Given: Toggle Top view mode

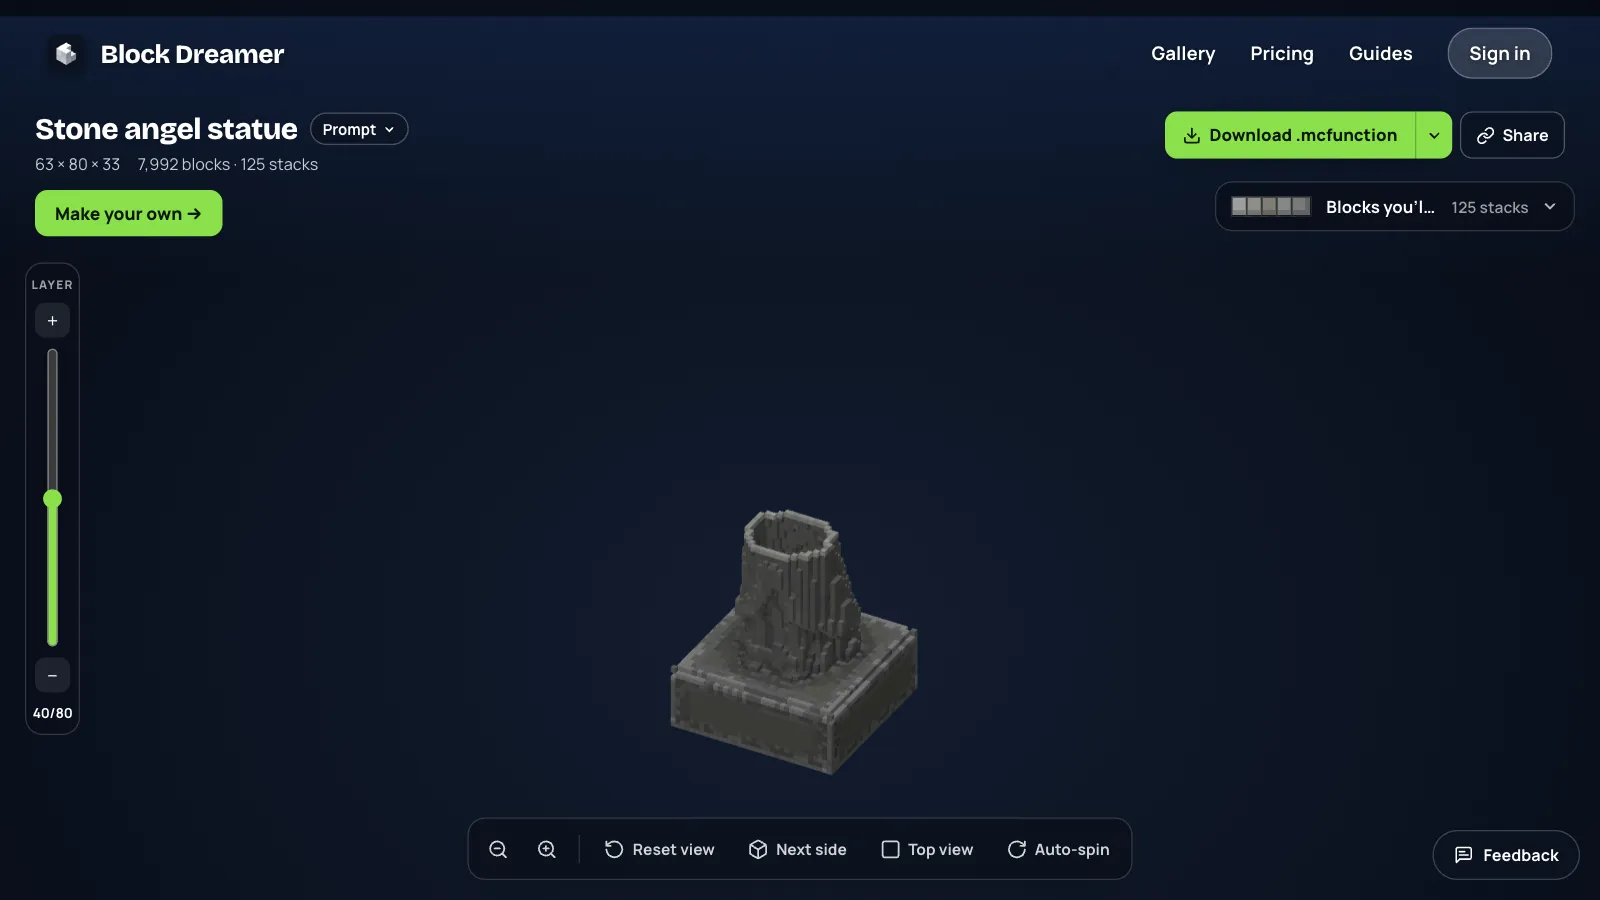Looking at the screenshot, I should [927, 849].
